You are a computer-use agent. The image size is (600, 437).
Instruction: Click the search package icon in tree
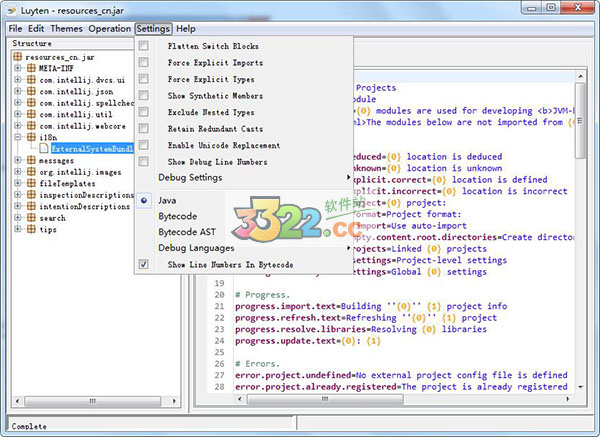click(x=31, y=217)
